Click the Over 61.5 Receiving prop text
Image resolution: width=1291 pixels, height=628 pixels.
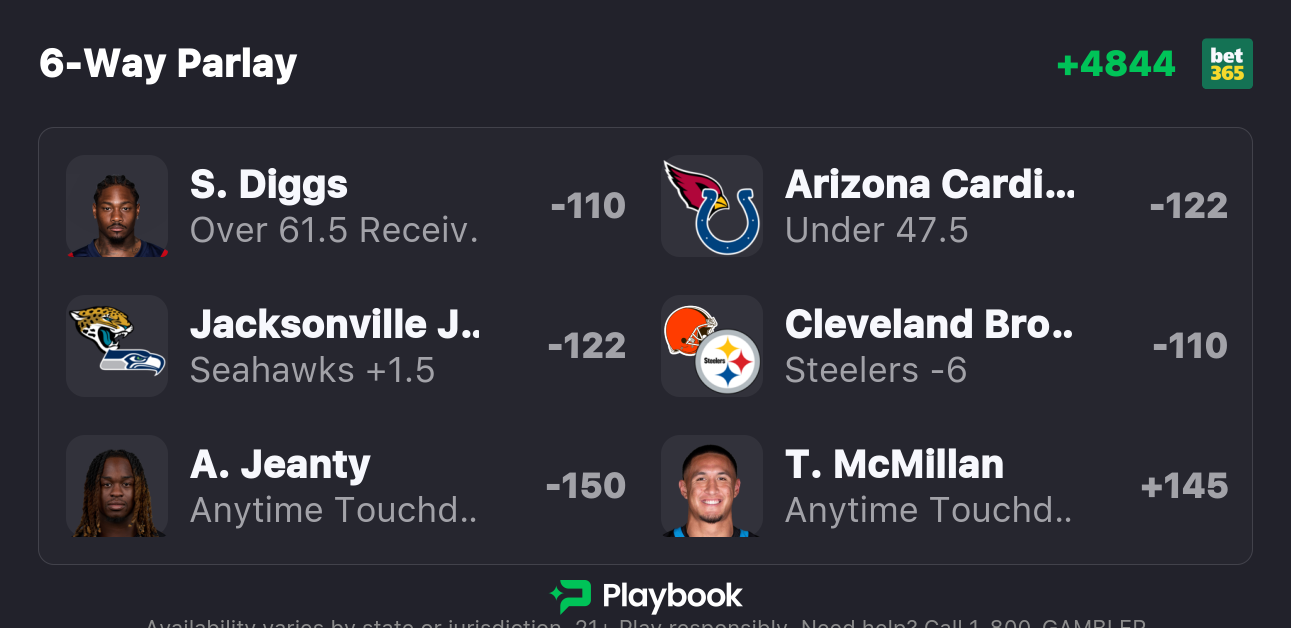coord(334,231)
